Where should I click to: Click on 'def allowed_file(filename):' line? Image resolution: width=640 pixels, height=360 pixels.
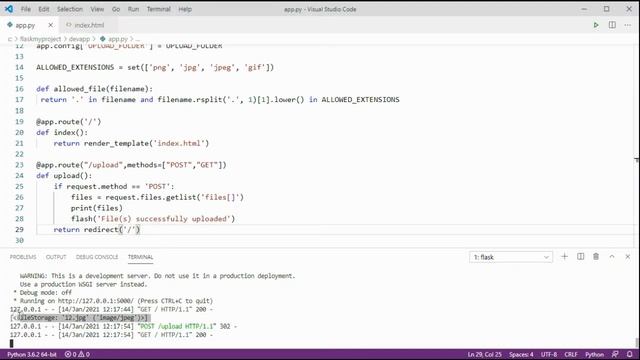click(x=94, y=89)
